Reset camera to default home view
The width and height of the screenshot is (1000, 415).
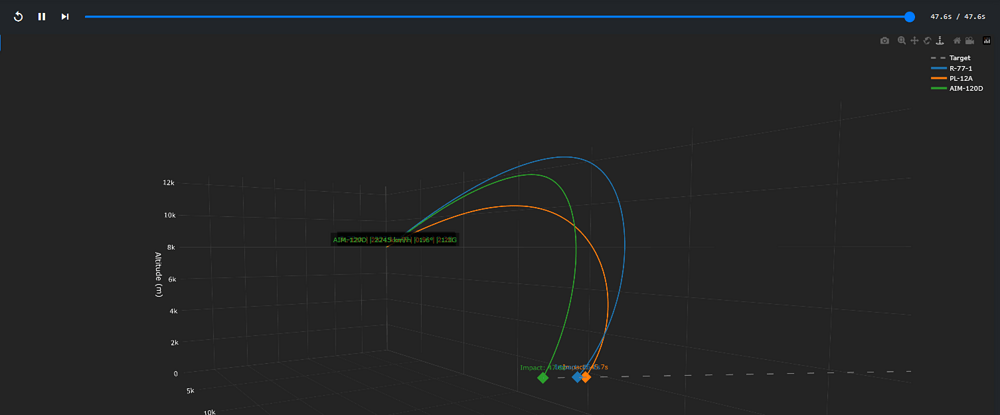pyautogui.click(x=957, y=40)
